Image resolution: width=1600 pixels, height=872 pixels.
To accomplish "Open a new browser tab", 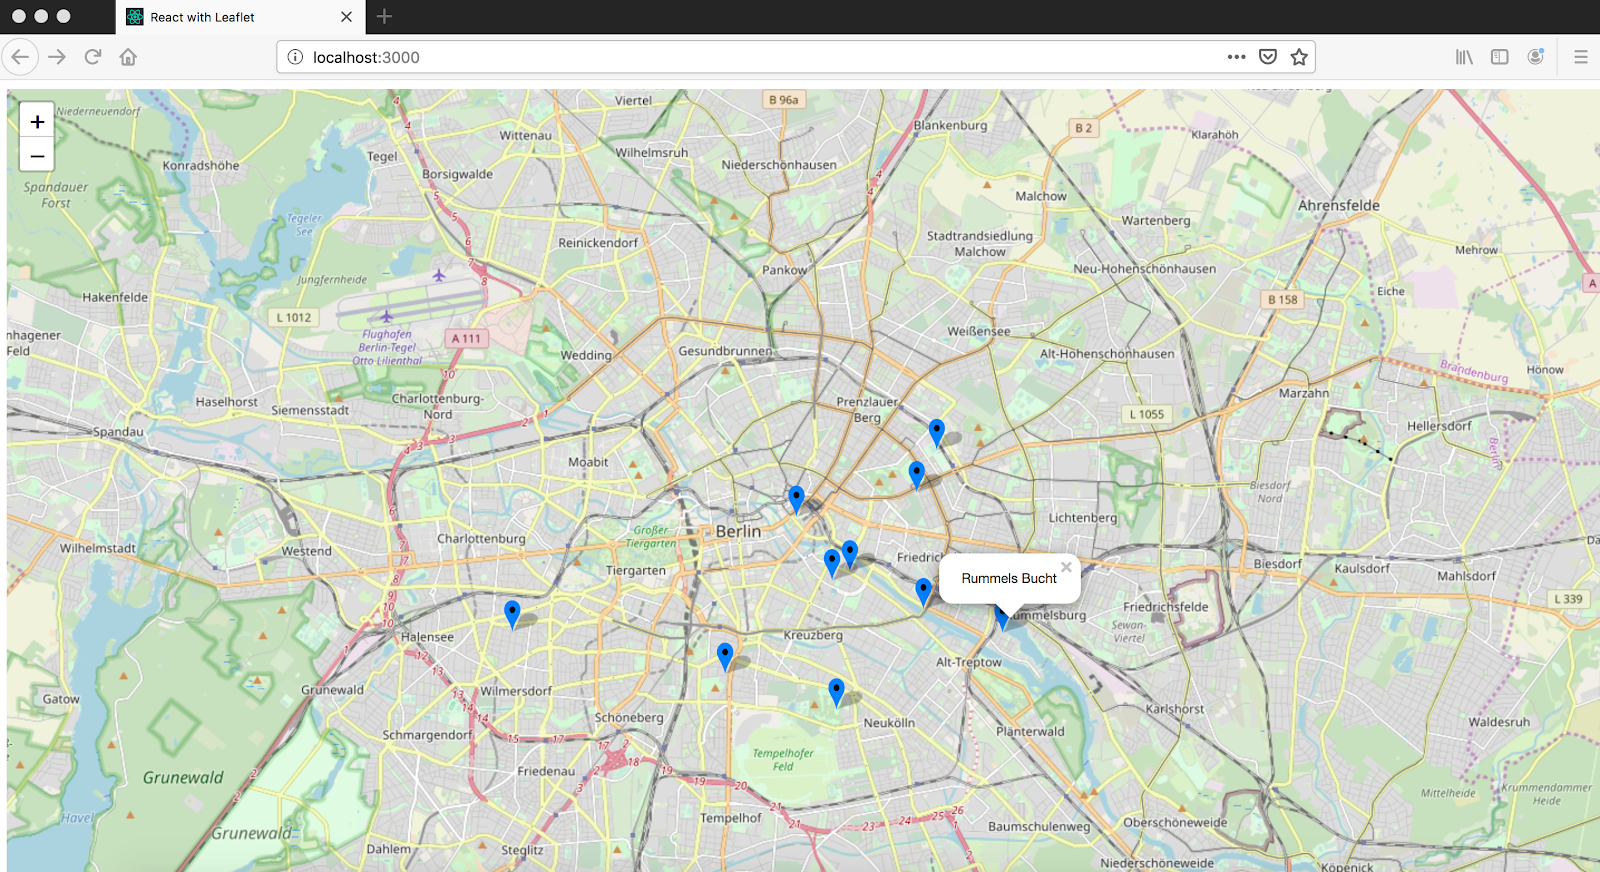I will pyautogui.click(x=384, y=17).
